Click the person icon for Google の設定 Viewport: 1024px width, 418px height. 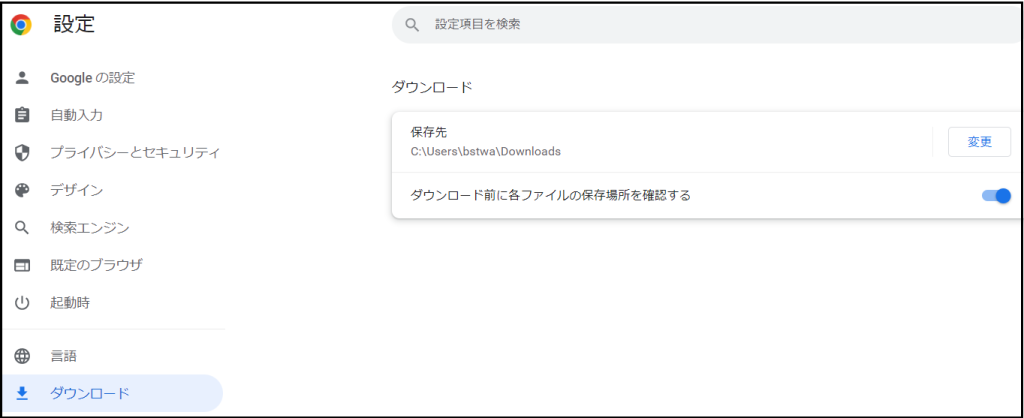tap(22, 78)
